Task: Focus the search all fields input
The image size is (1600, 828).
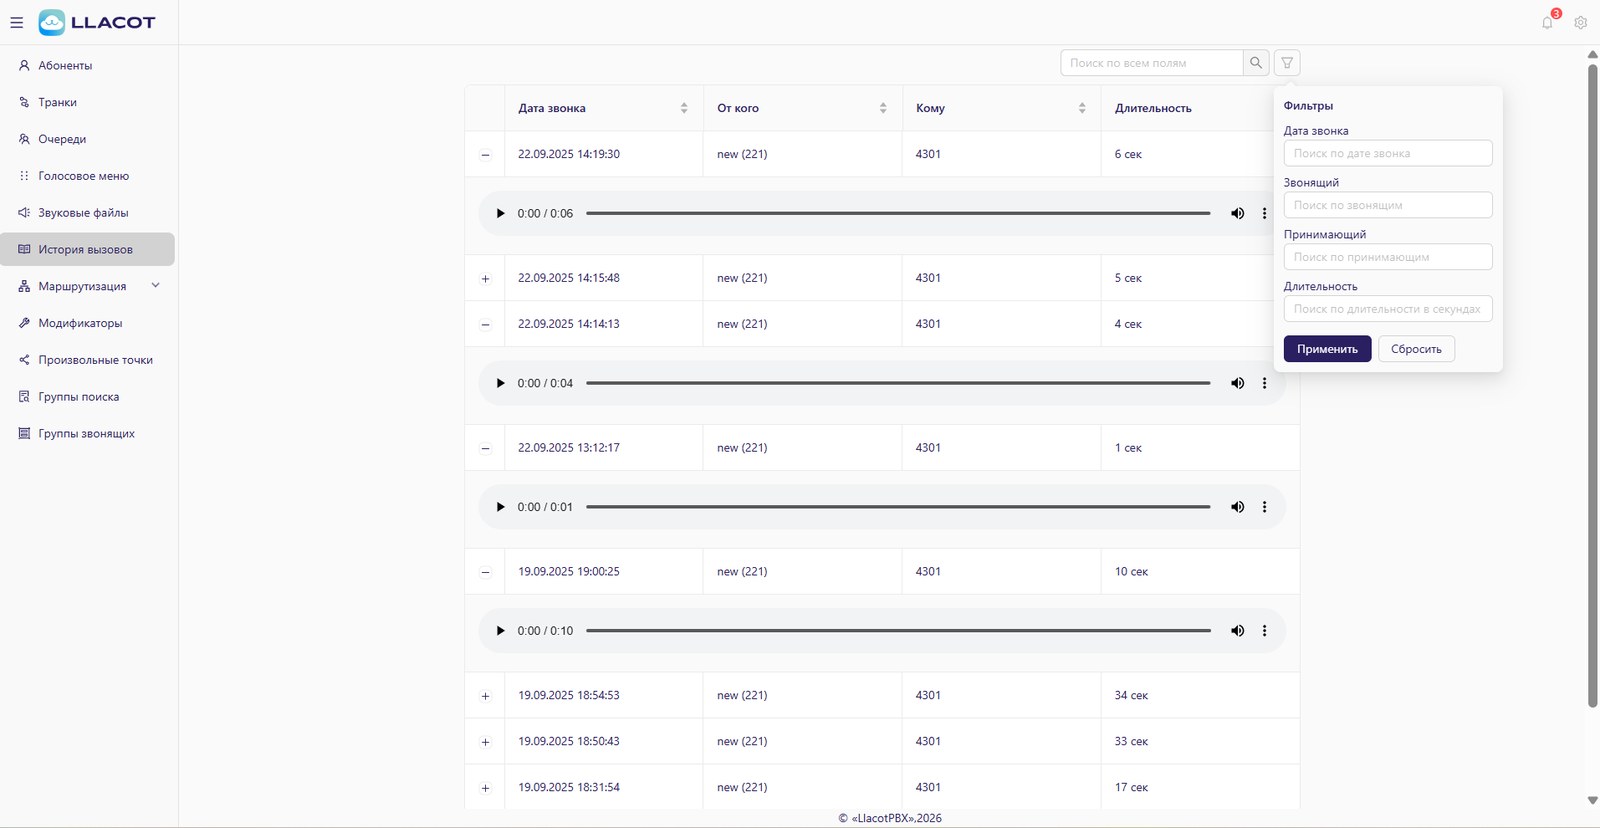Action: click(1152, 63)
